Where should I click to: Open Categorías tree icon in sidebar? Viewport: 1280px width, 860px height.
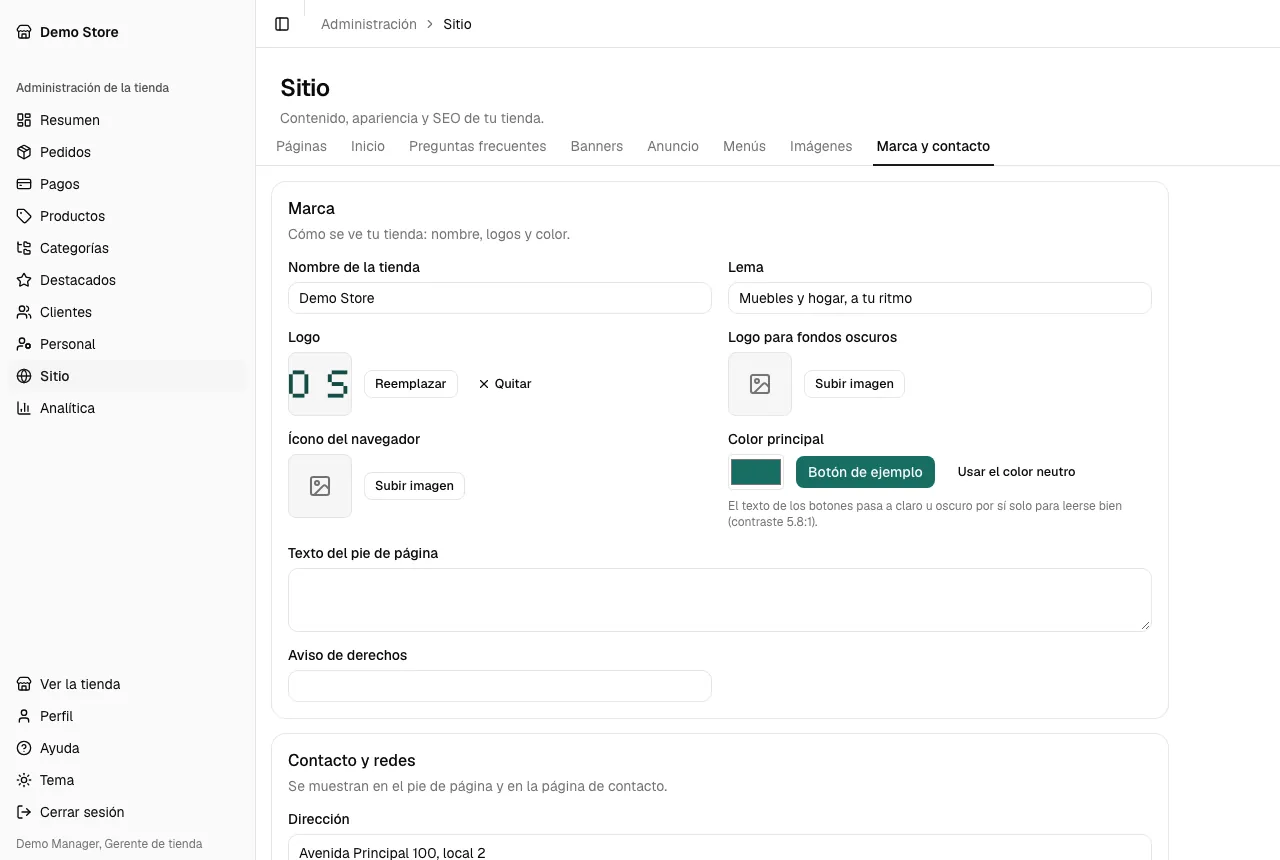pos(24,248)
